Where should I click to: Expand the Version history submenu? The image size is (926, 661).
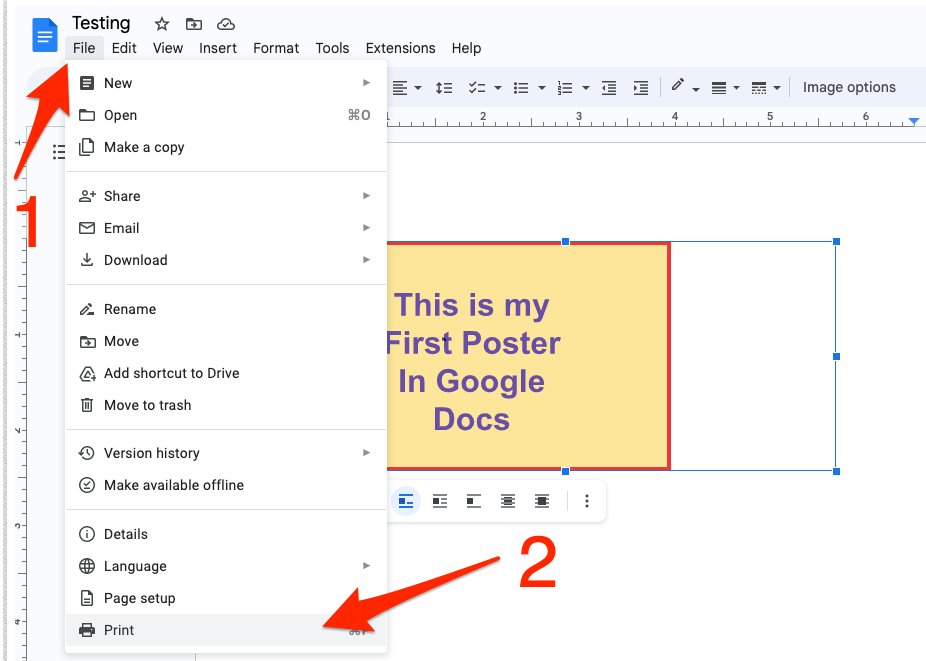(x=367, y=452)
